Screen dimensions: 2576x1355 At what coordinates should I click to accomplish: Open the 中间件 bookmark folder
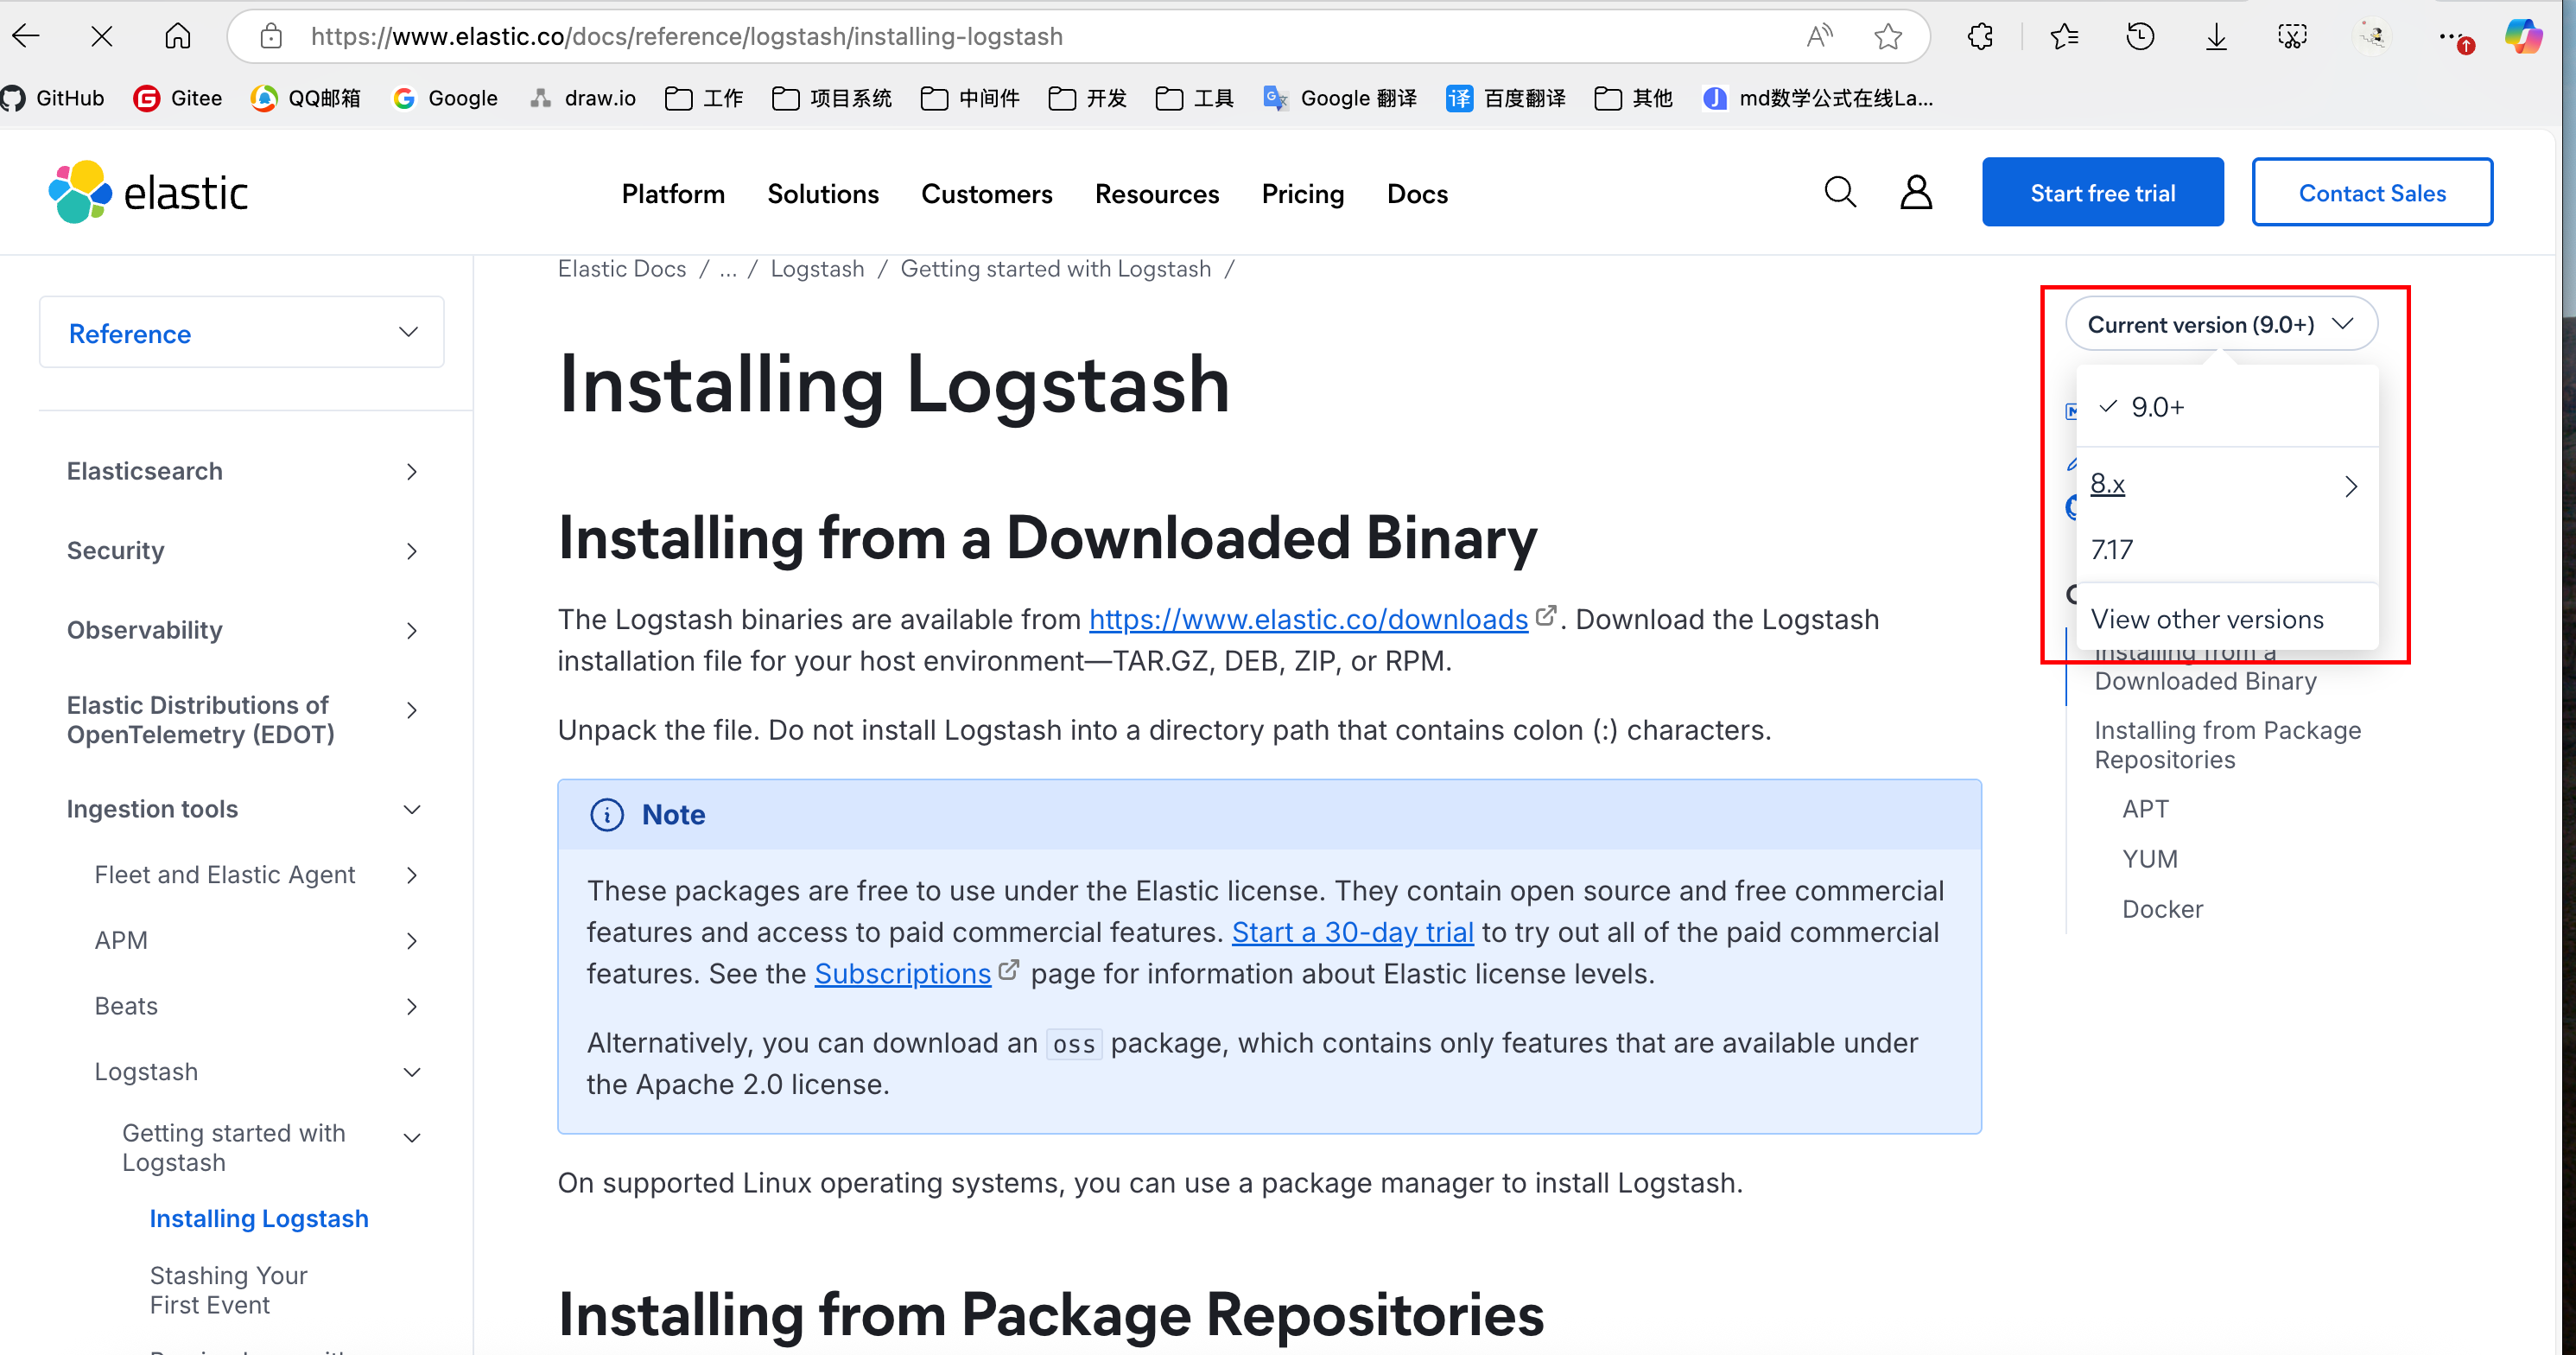point(970,98)
